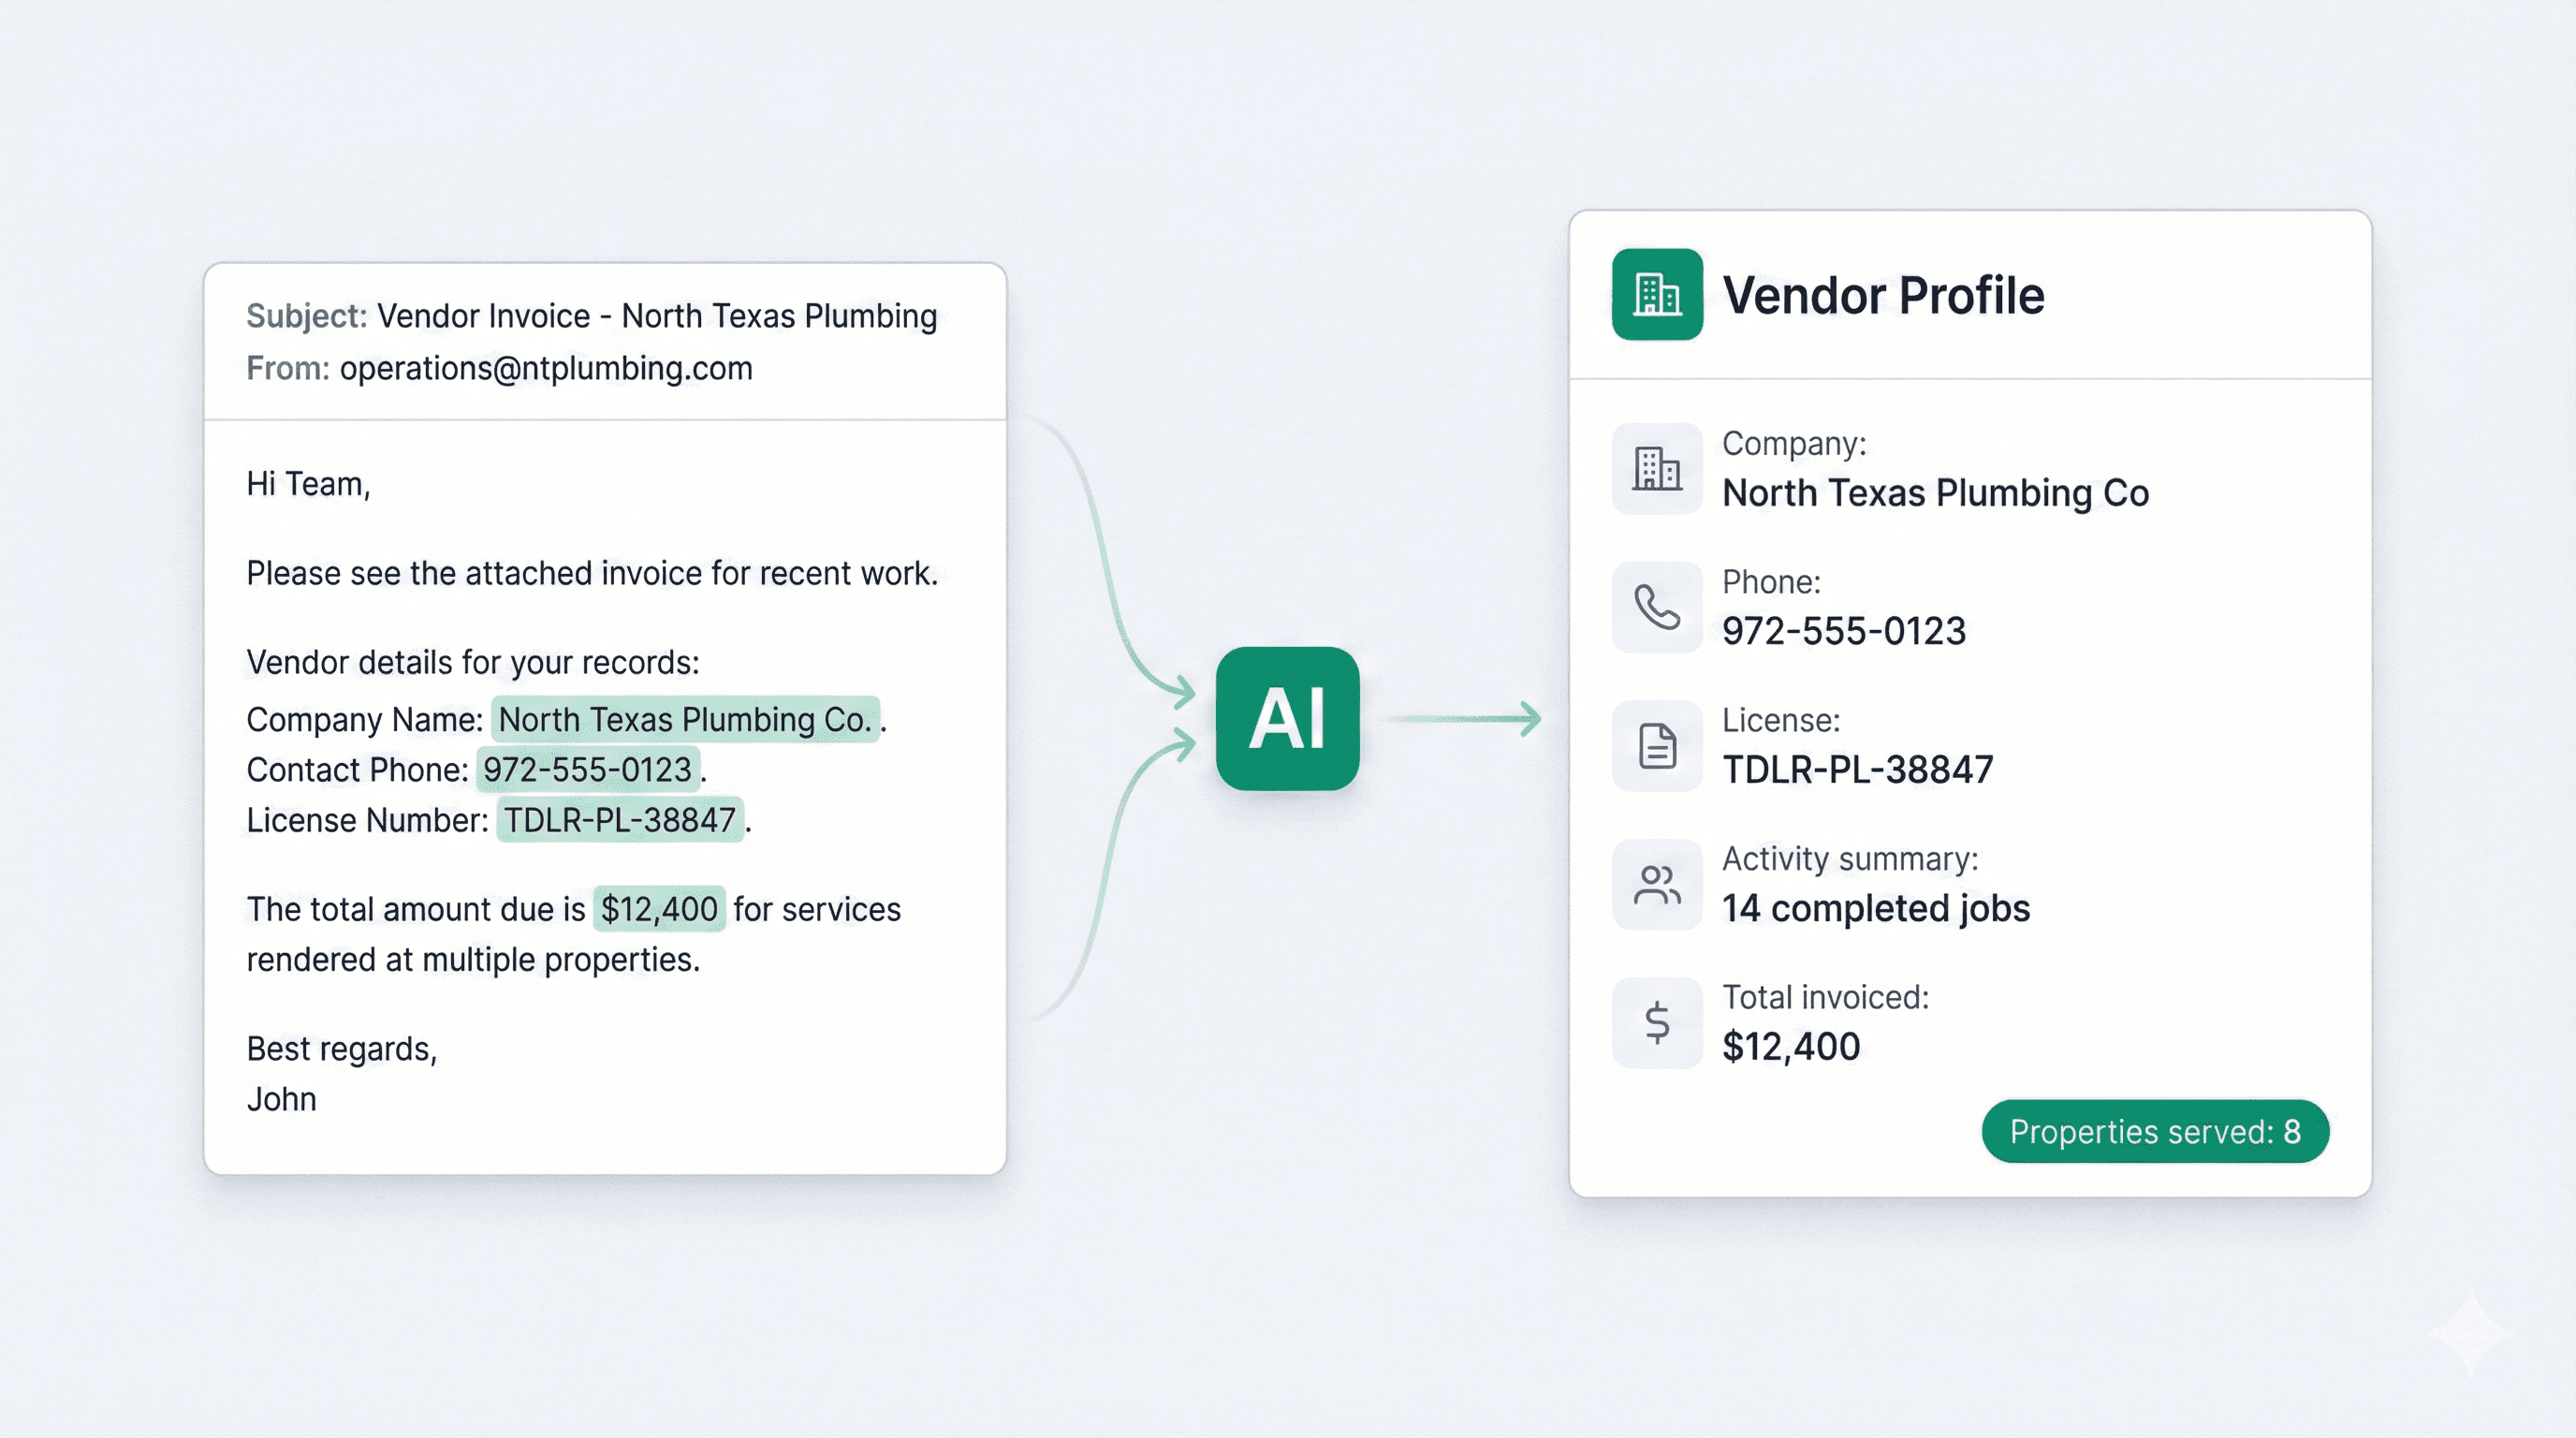Click the highlighted phone number 972-555-0123
This screenshot has width=2576, height=1438.
coord(588,770)
